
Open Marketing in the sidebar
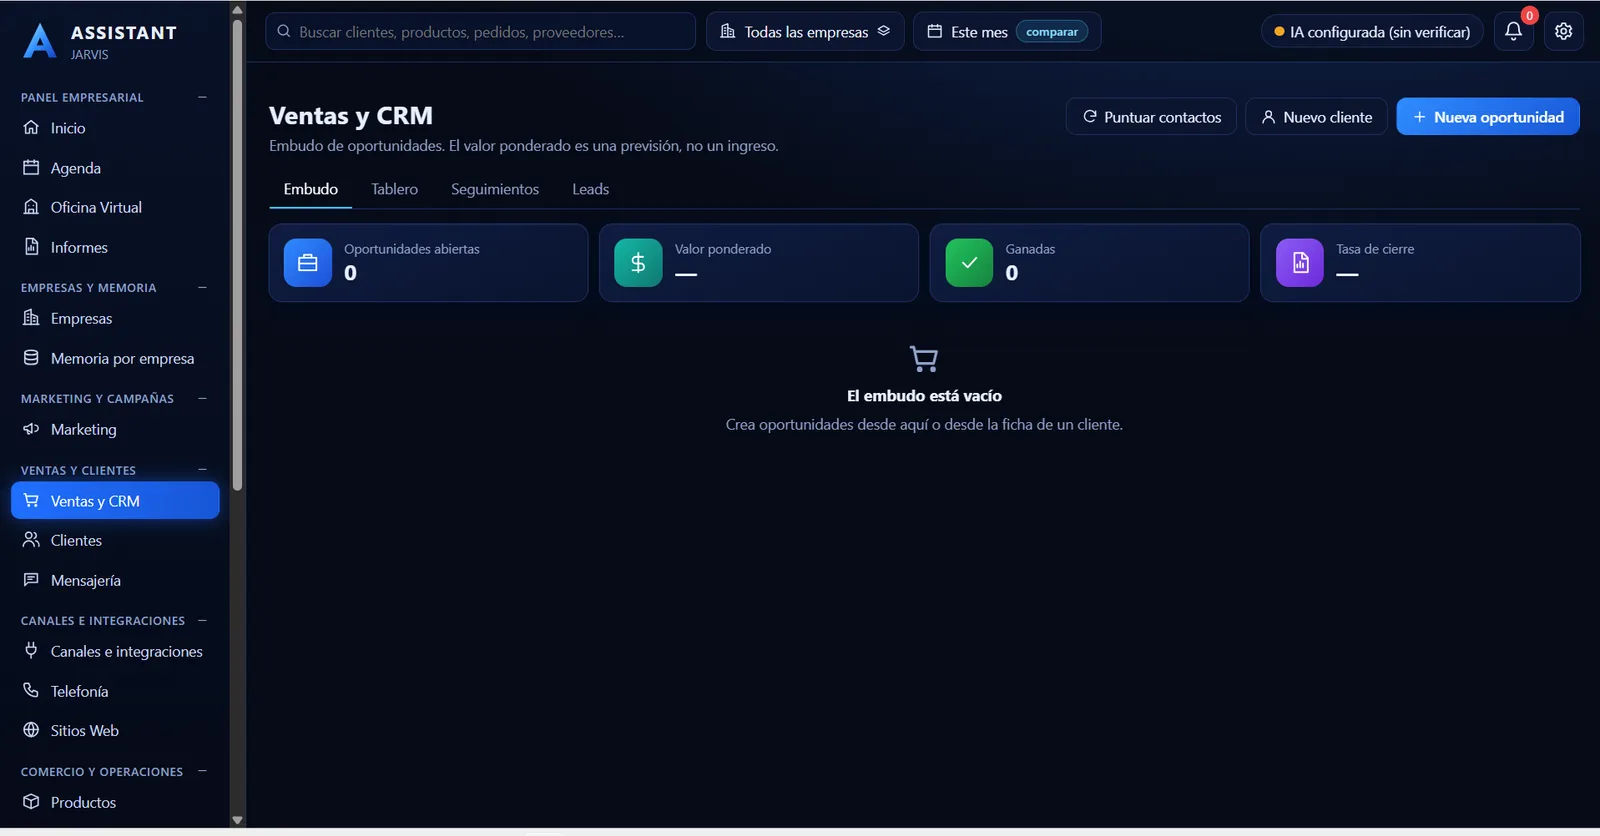click(x=115, y=429)
